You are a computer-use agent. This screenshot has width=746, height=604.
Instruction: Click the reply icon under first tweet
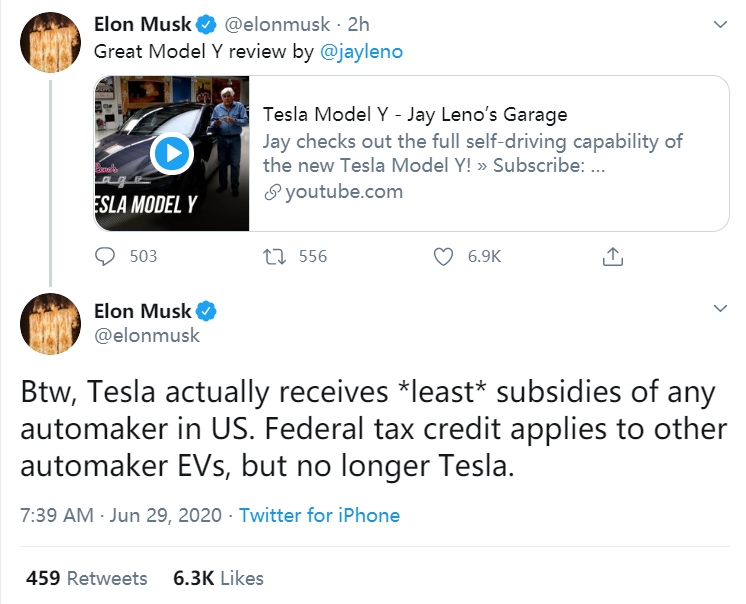[x=106, y=257]
